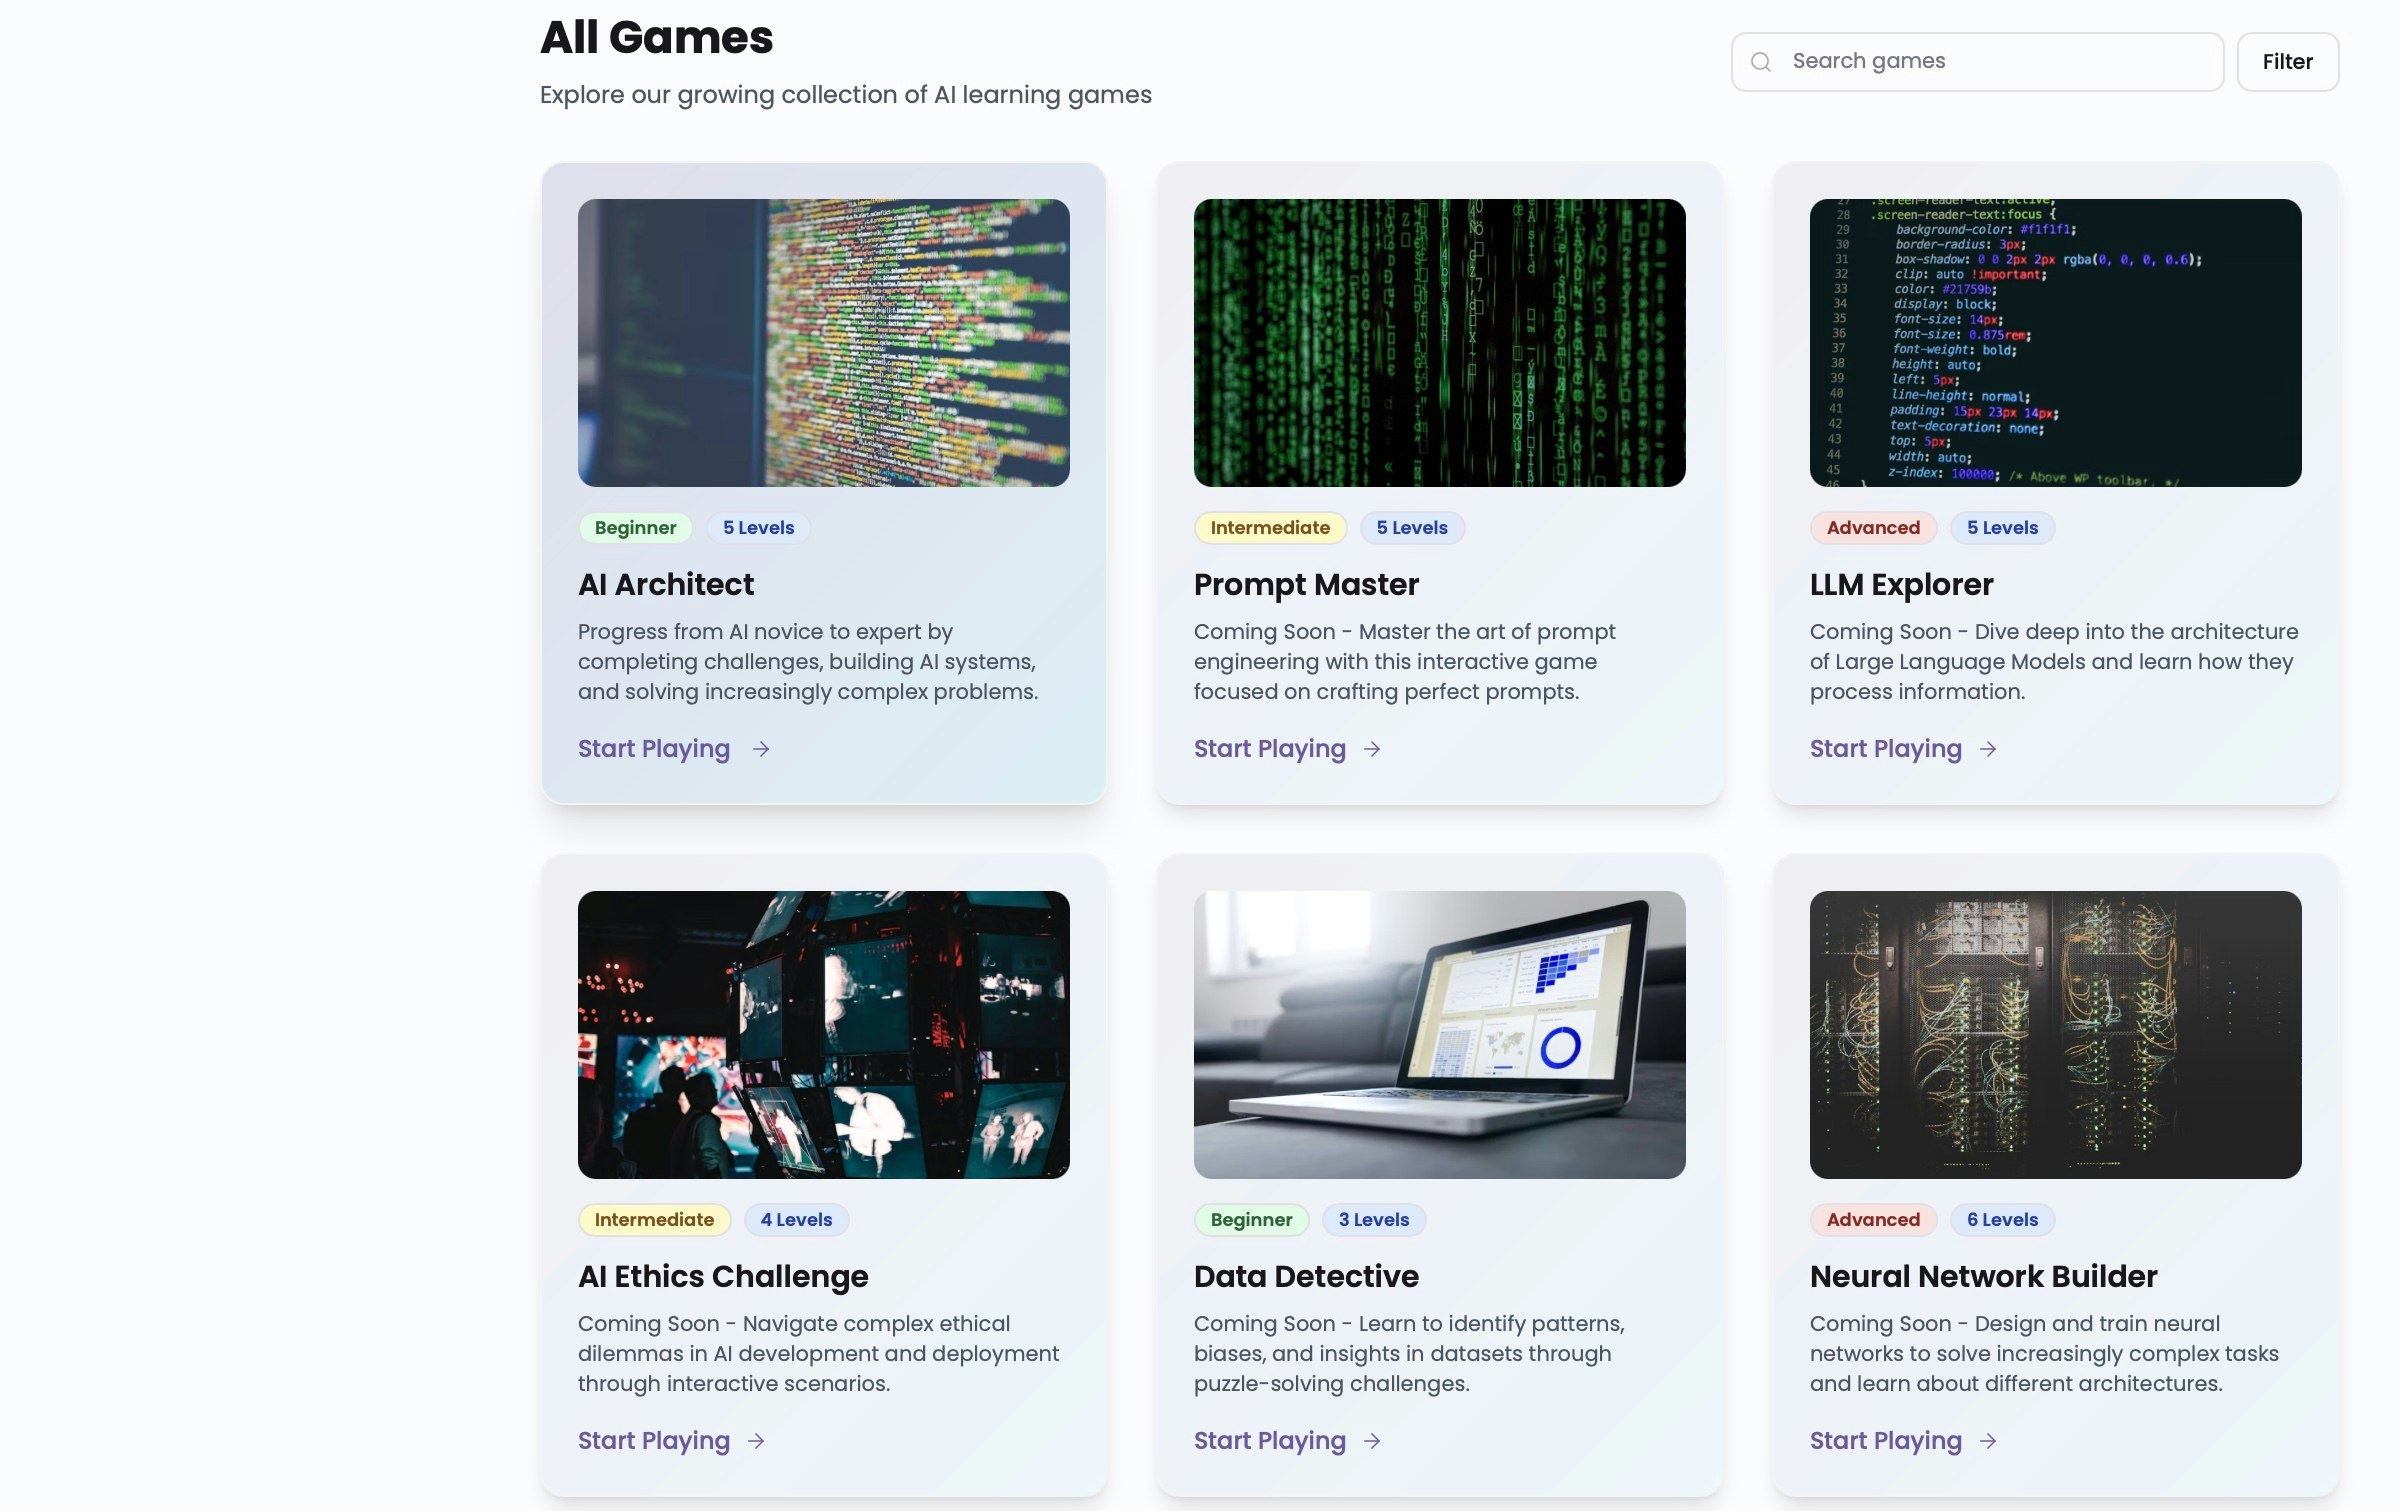
Task: Click the arrow icon beside AI Ethics Challenge's Start Playing
Action: tap(757, 1441)
